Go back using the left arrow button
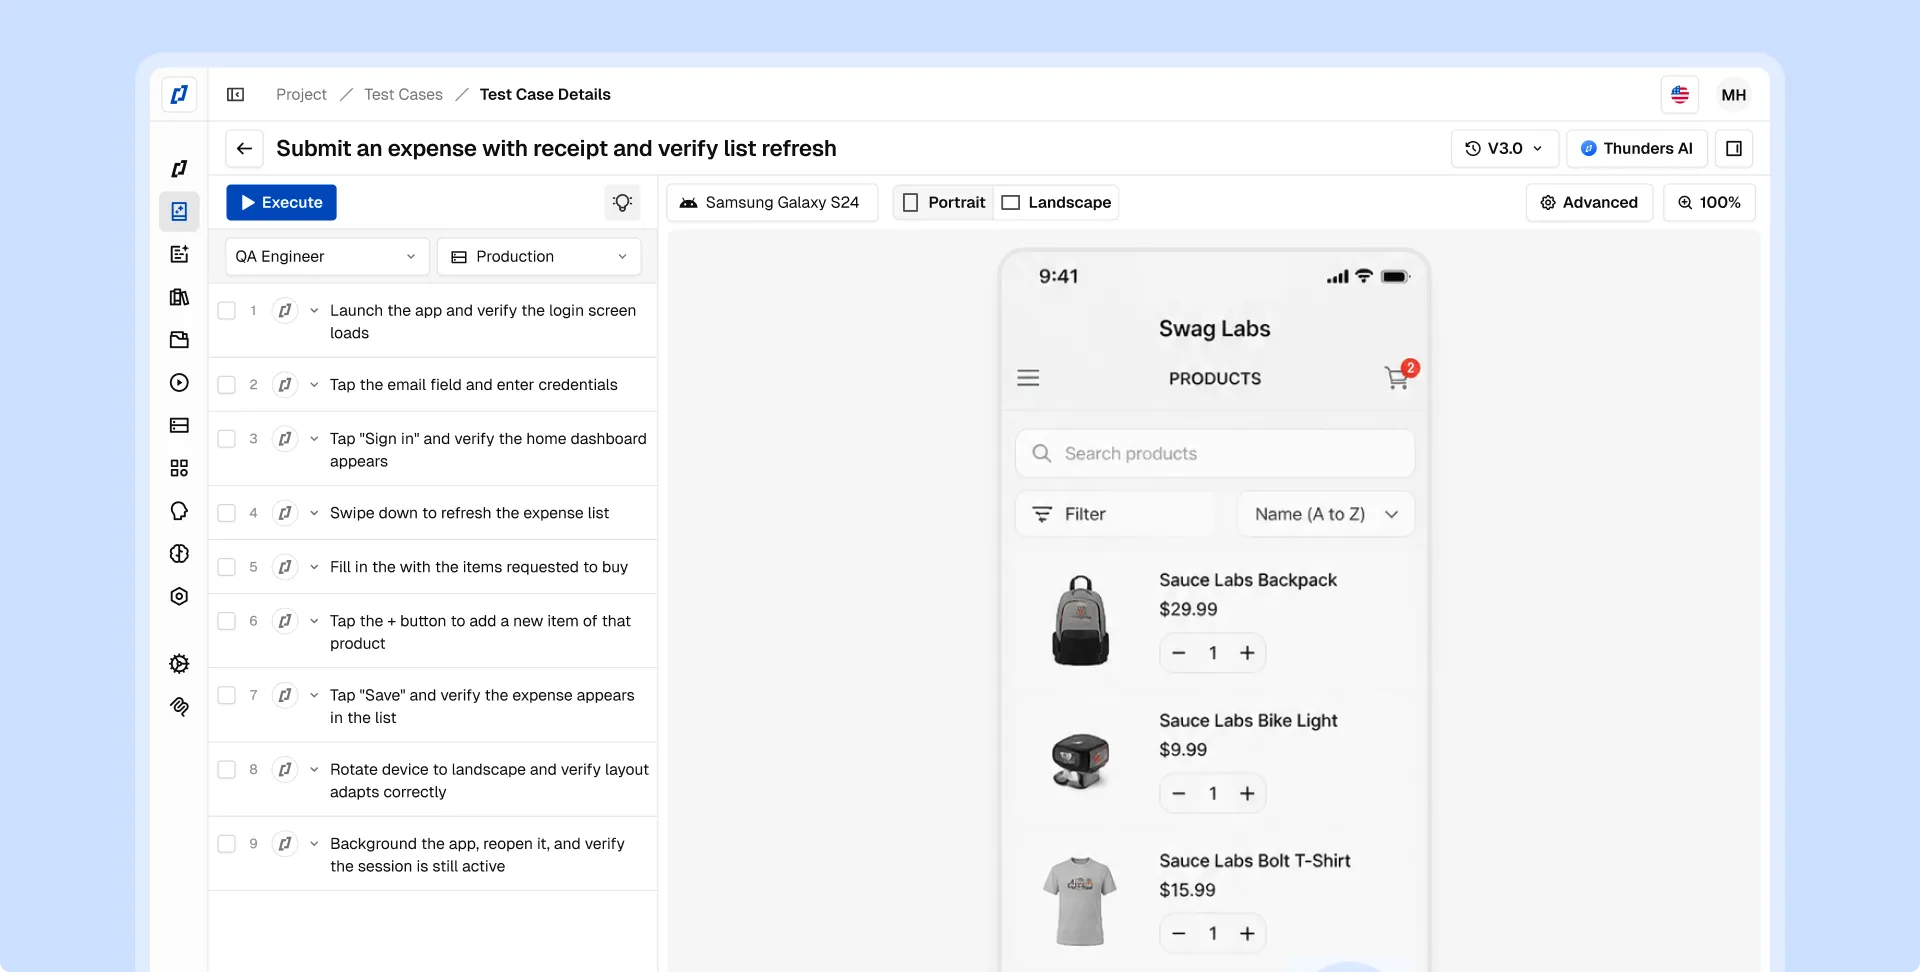This screenshot has width=1920, height=972. pos(244,148)
